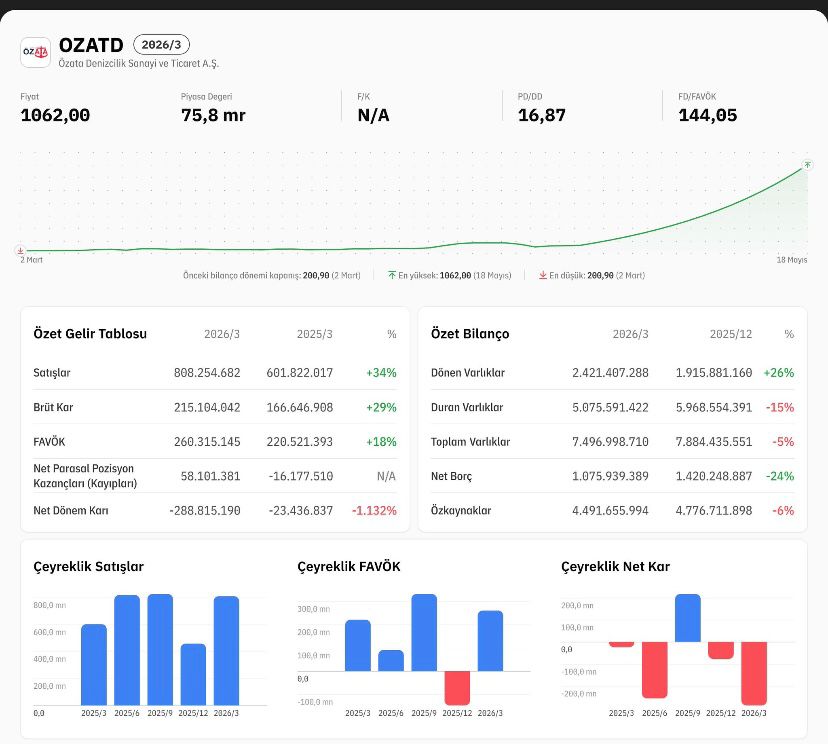
Task: Click the 2026/3 bar in Çeyreklik Net Kar
Action: 754,673
